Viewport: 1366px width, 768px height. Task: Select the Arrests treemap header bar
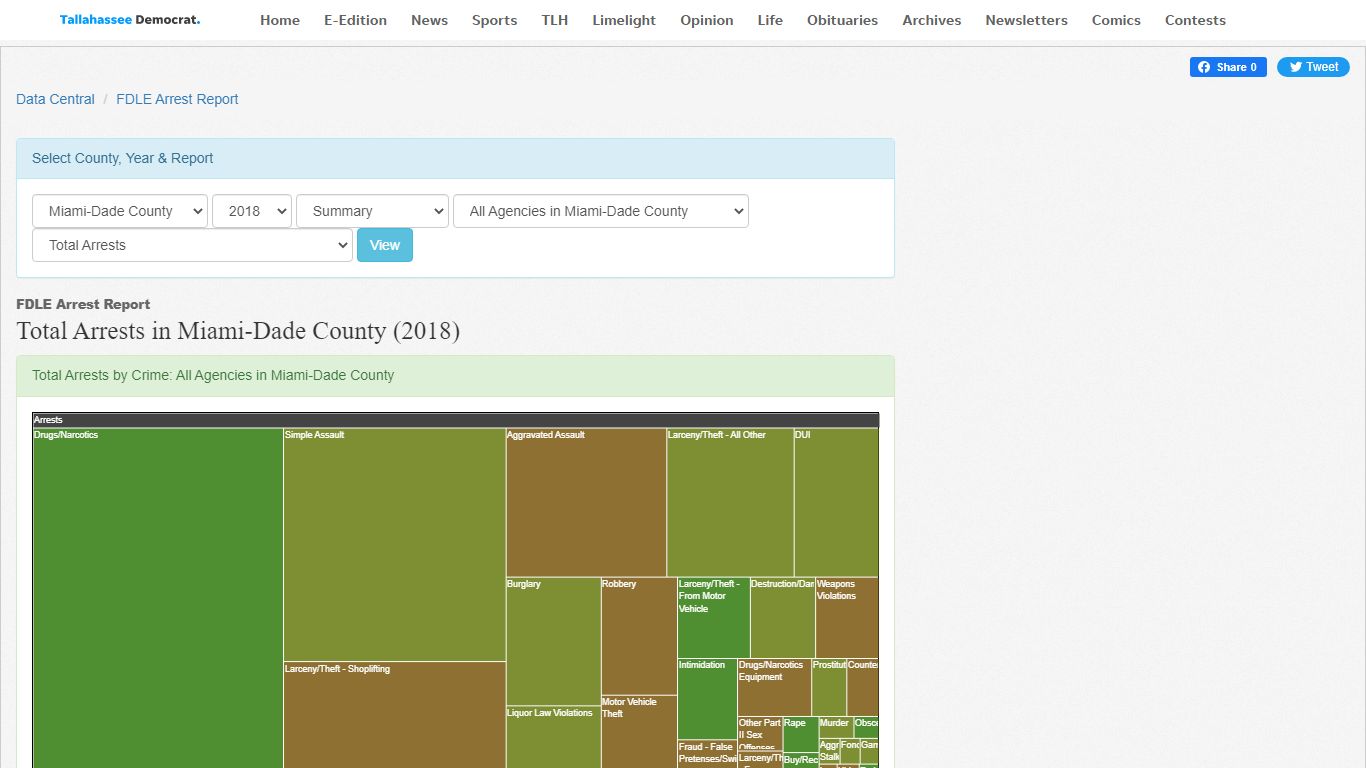point(456,420)
